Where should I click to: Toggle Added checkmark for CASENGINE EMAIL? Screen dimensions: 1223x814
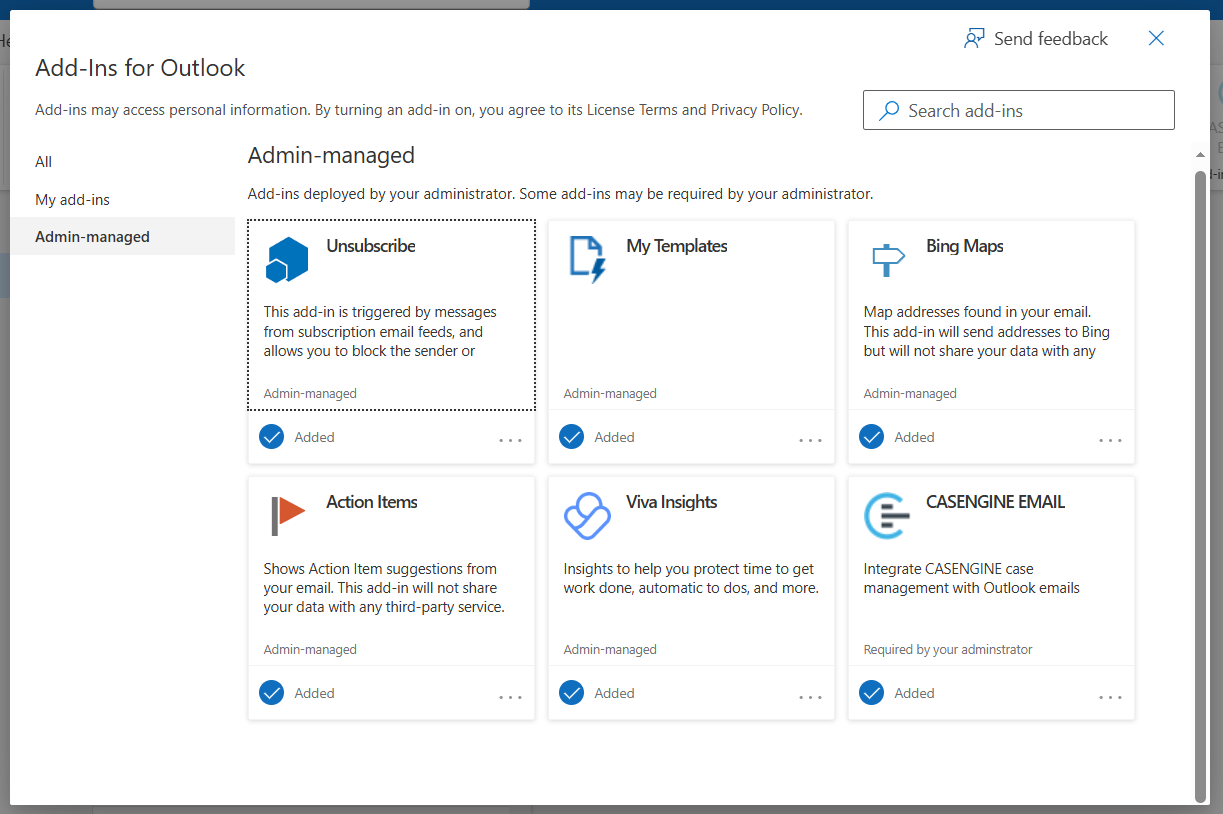click(871, 693)
